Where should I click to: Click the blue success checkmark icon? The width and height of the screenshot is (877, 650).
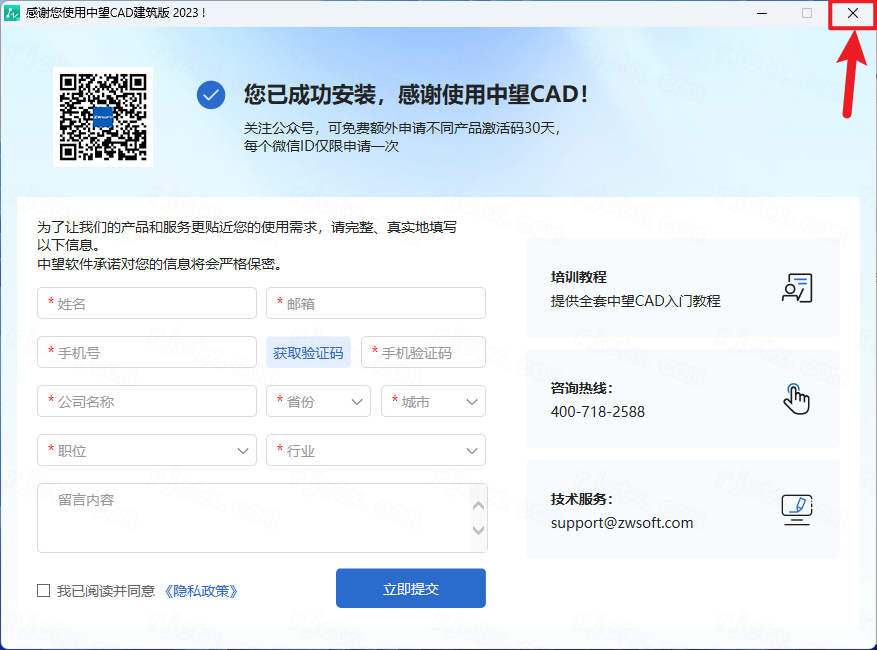(211, 95)
